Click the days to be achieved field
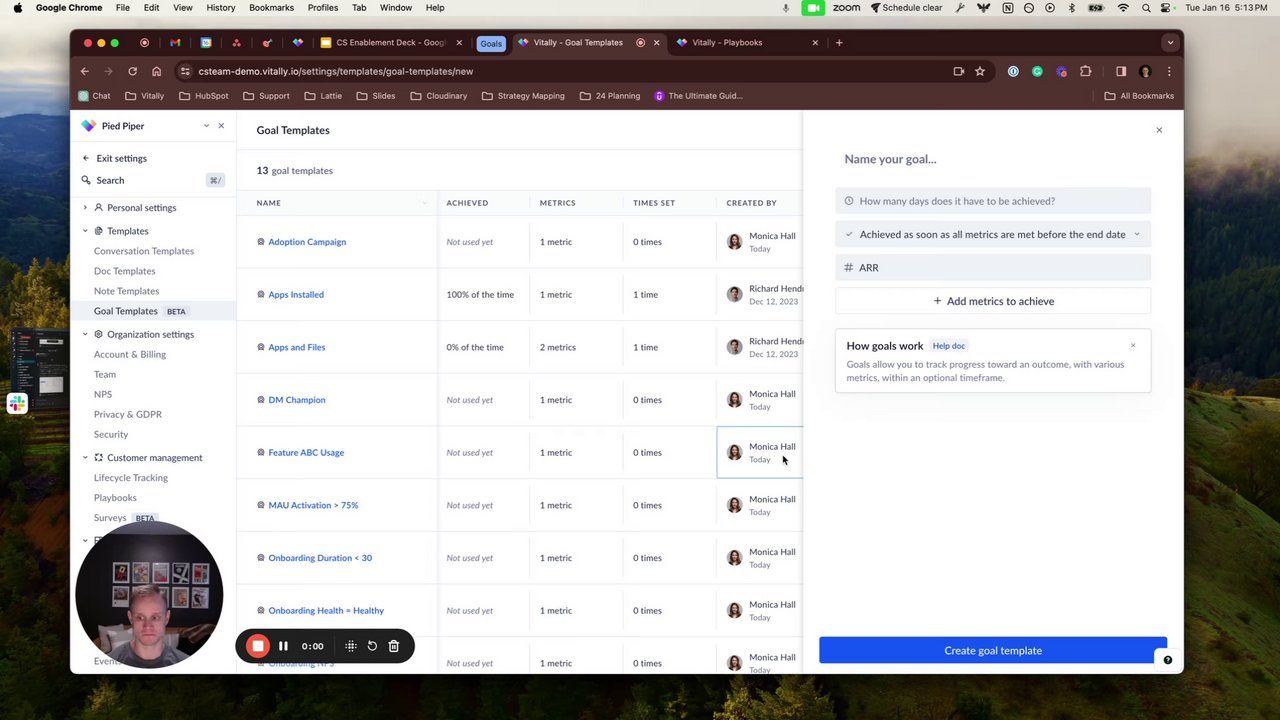Image resolution: width=1280 pixels, height=720 pixels. tap(993, 201)
